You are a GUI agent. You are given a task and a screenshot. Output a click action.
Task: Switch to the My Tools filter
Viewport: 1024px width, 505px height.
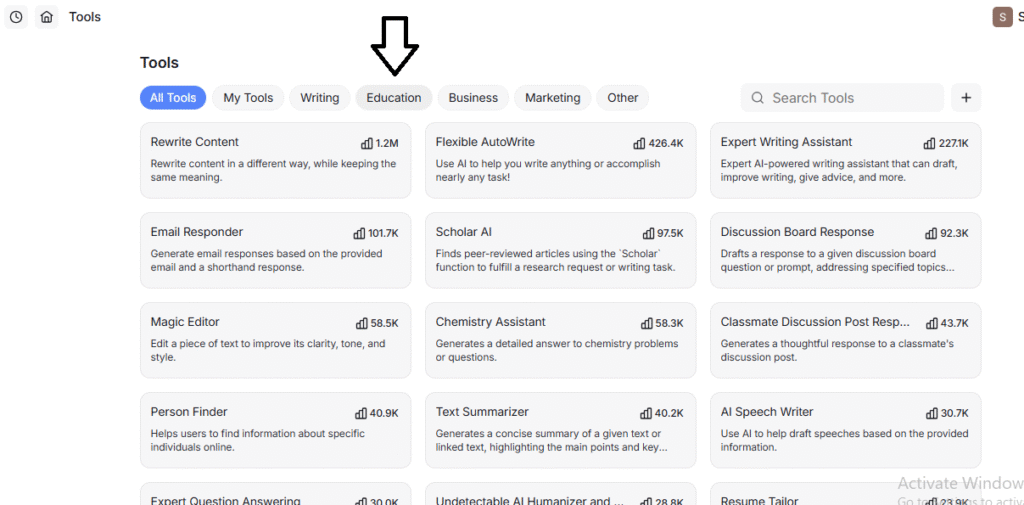(x=248, y=98)
